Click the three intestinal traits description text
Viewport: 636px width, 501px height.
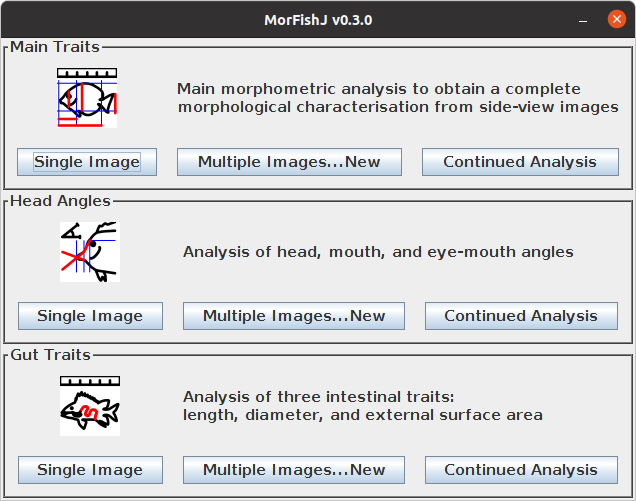click(363, 406)
